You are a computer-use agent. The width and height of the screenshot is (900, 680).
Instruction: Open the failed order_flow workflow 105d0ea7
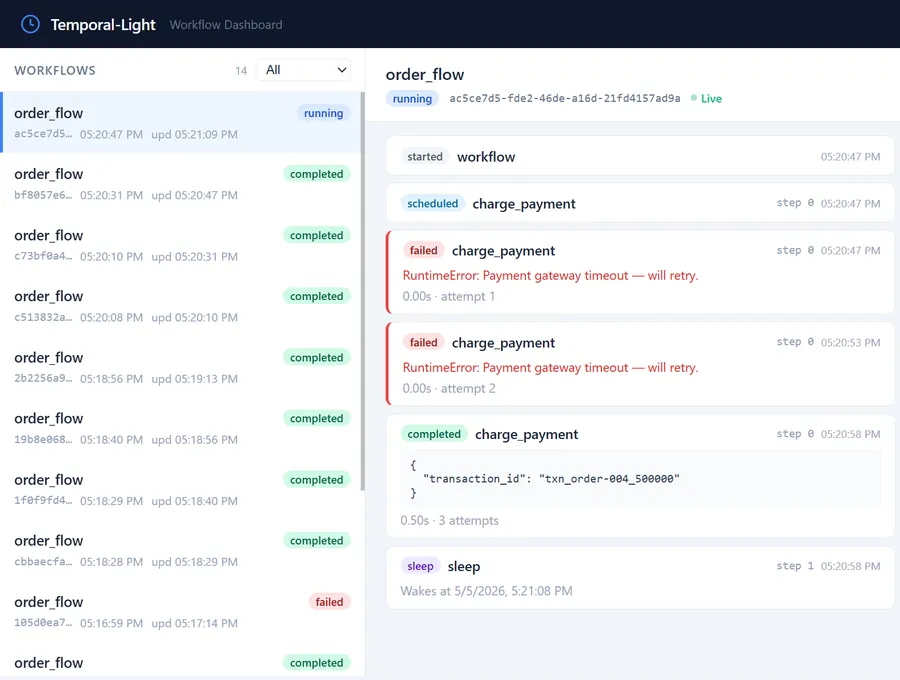[x=181, y=612]
